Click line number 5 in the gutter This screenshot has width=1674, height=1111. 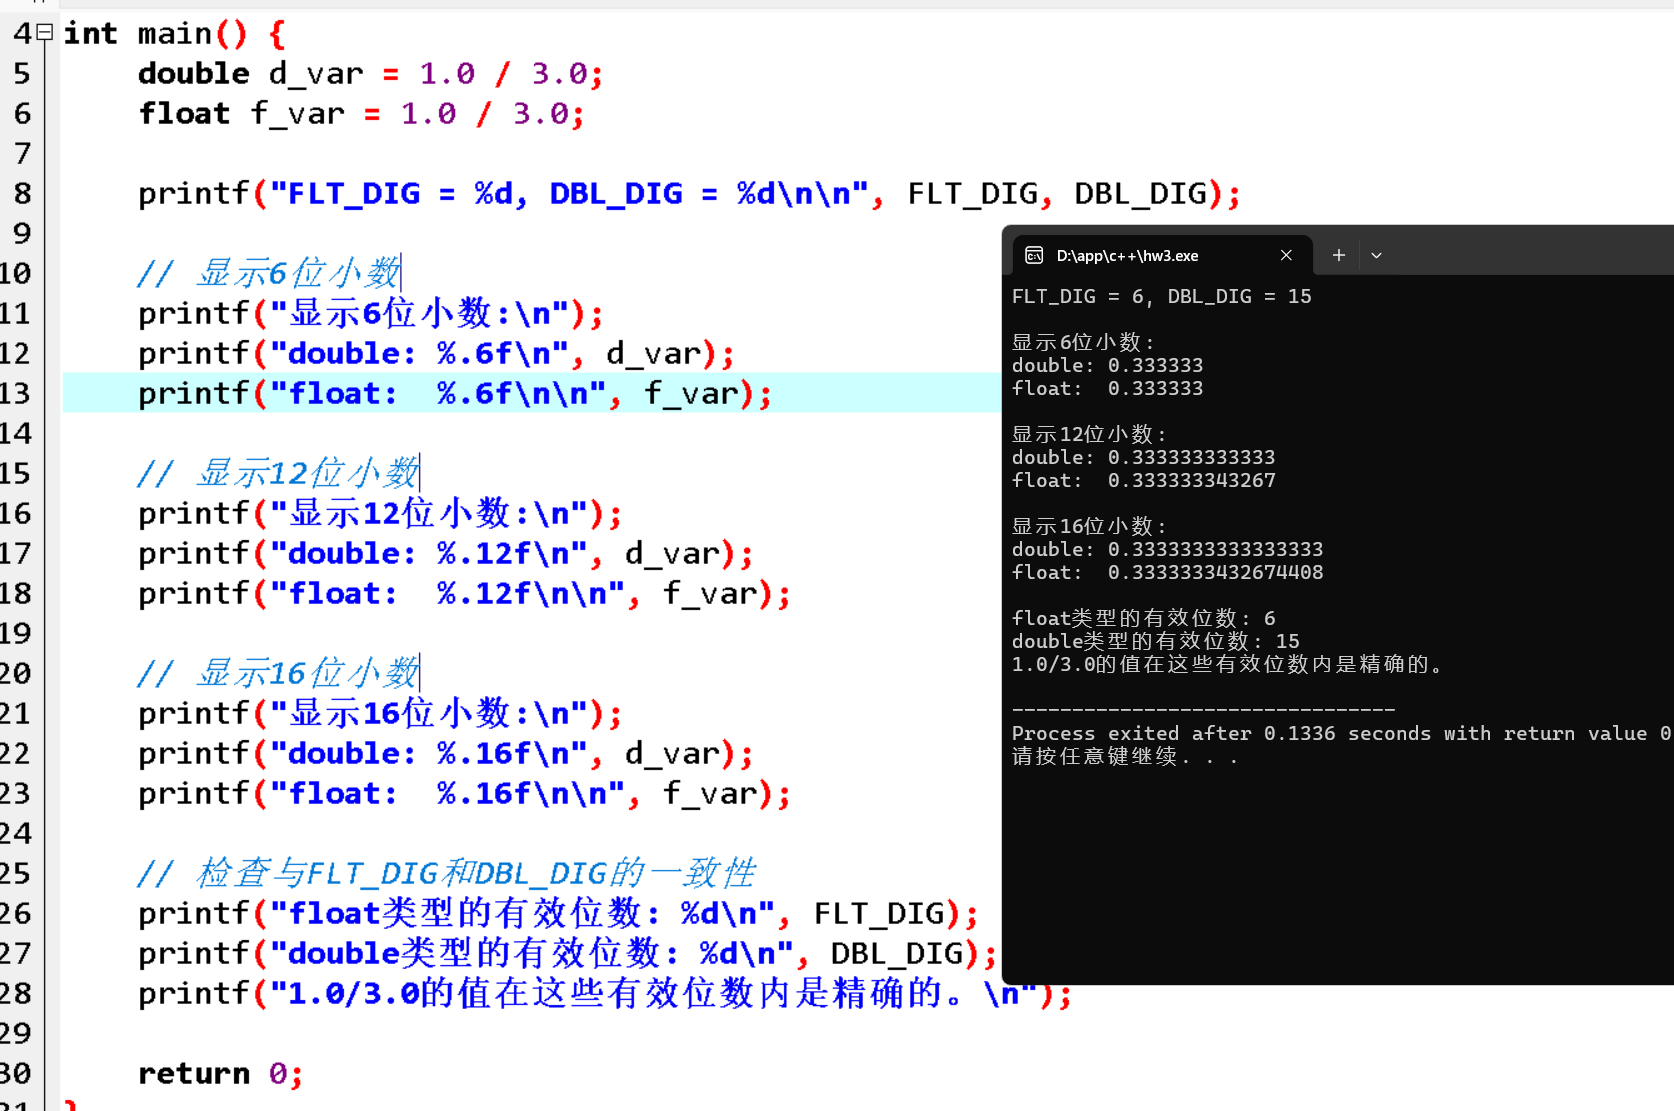(x=22, y=74)
